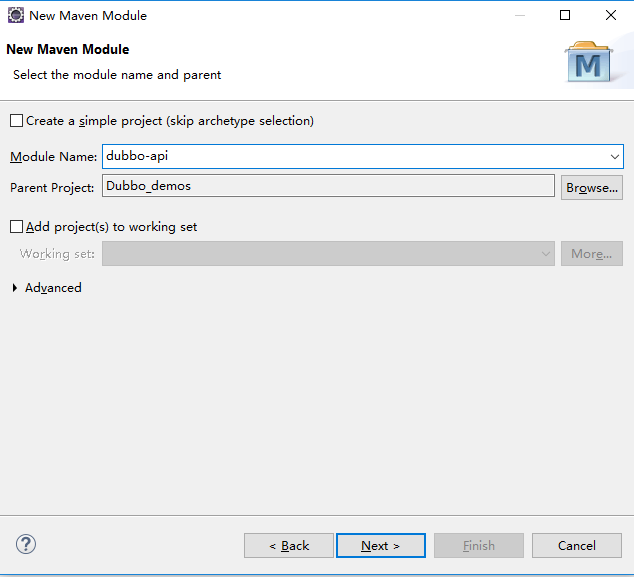Click the help question mark icon
Image resolution: width=634 pixels, height=577 pixels.
pos(26,544)
